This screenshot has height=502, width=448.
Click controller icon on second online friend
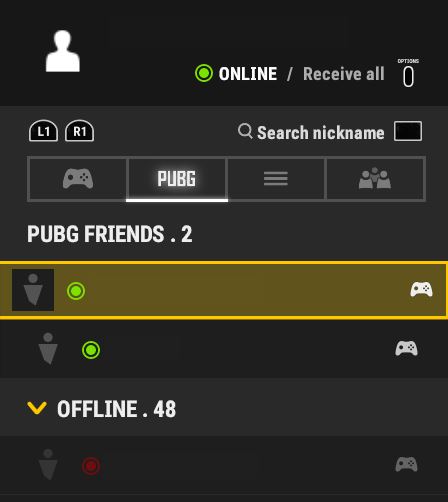pos(406,348)
